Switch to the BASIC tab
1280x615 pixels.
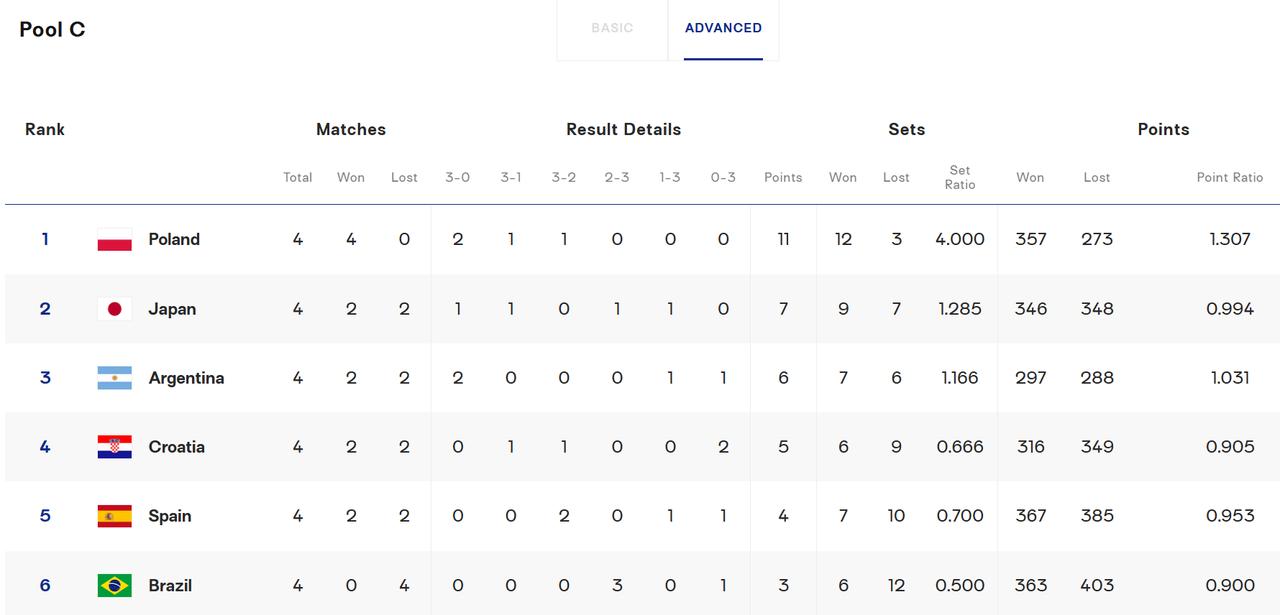(612, 28)
